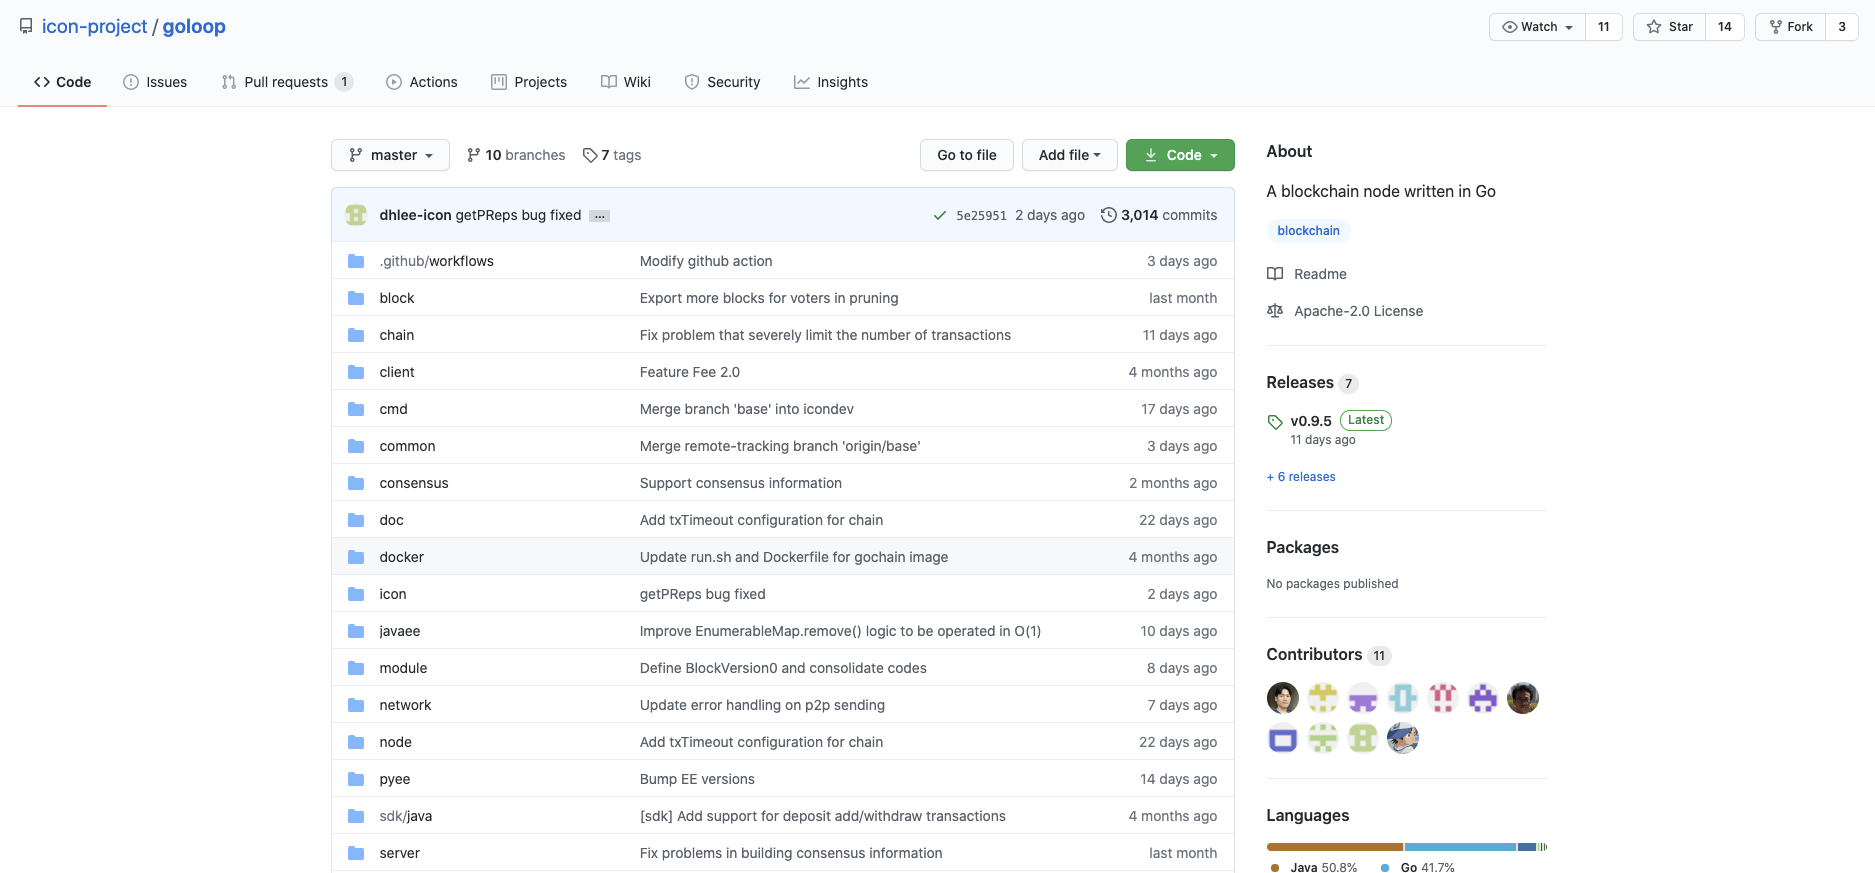Click the + 6 releases link
Viewport: 1875px width, 873px height.
click(x=1301, y=477)
